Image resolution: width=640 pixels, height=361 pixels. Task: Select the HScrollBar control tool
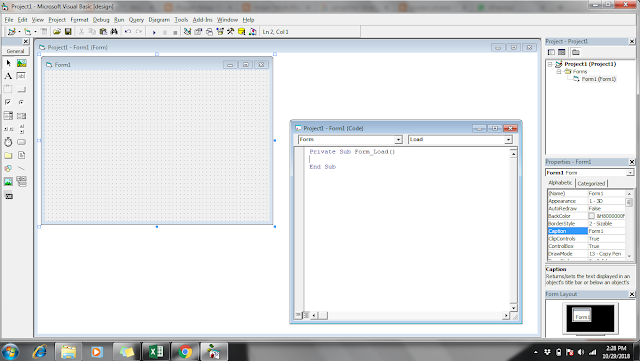pos(9,129)
